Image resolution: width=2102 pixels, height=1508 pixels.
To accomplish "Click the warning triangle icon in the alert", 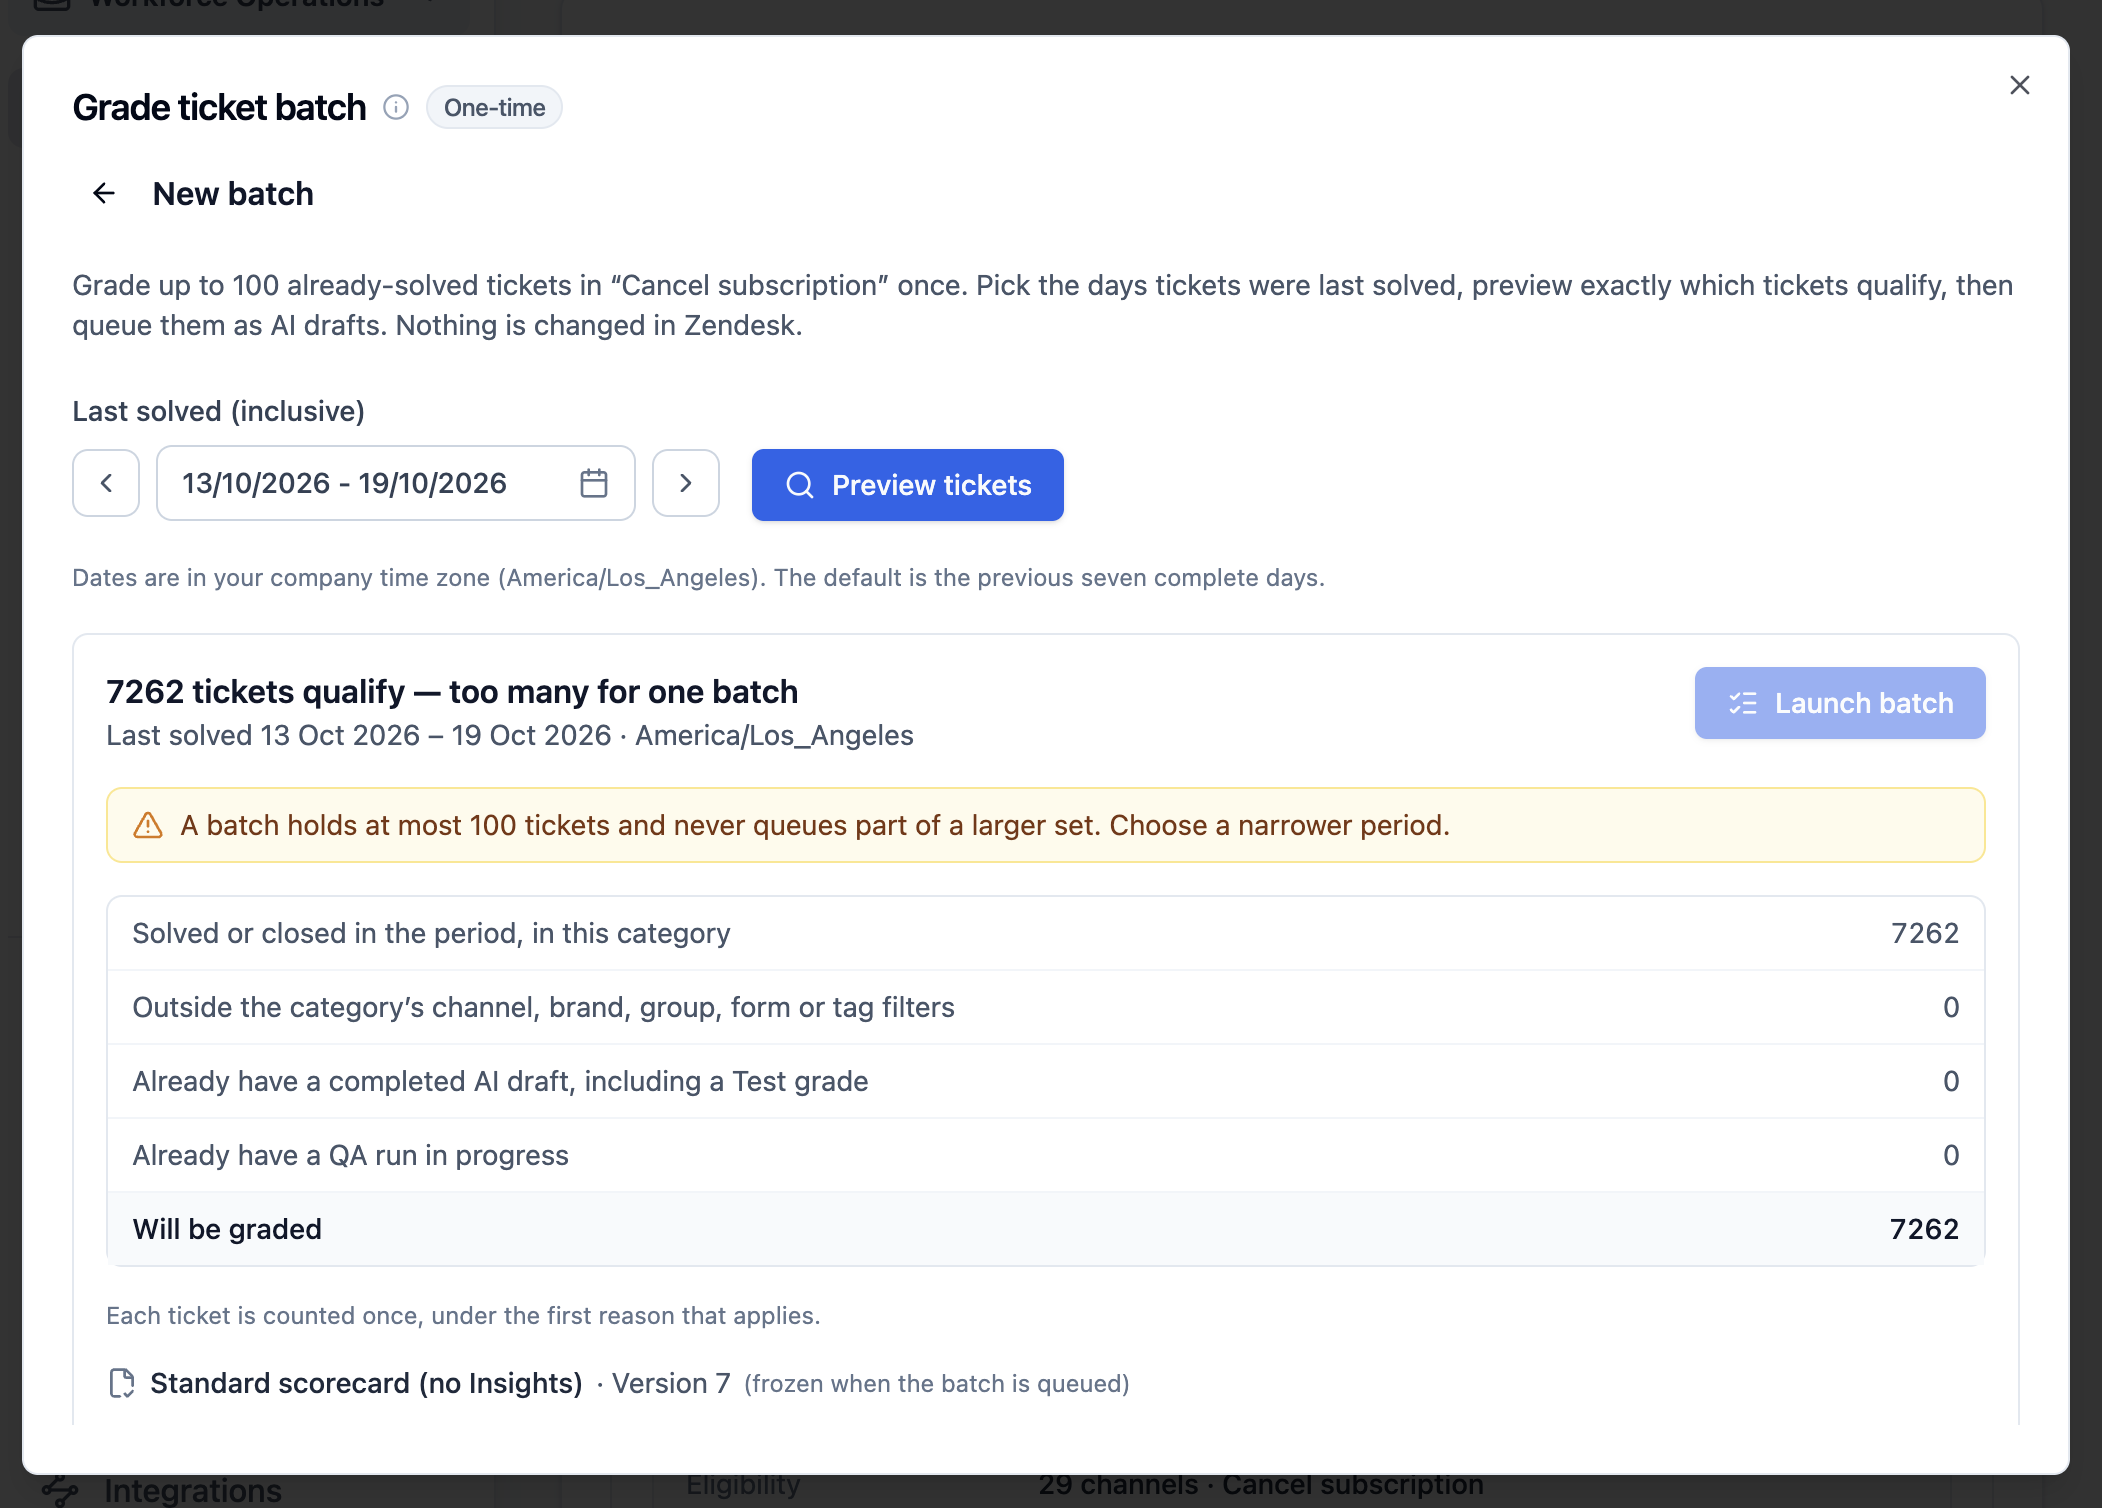I will tap(148, 825).
